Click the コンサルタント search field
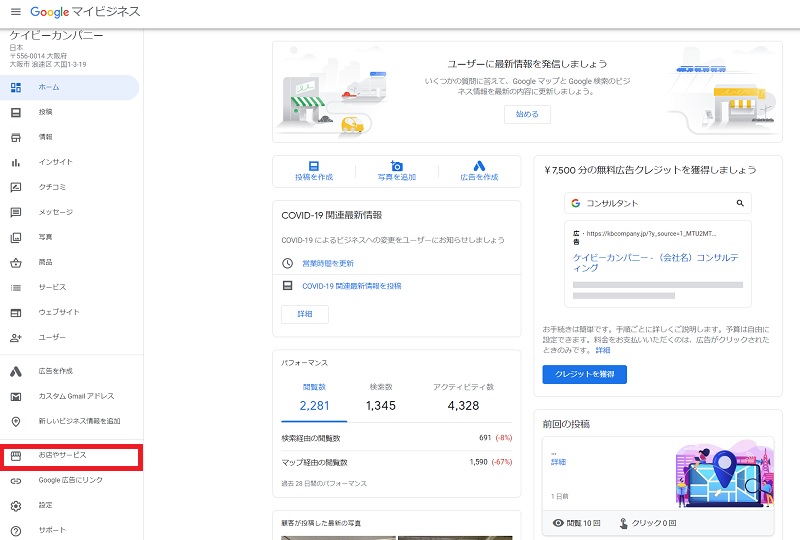 [x=658, y=203]
